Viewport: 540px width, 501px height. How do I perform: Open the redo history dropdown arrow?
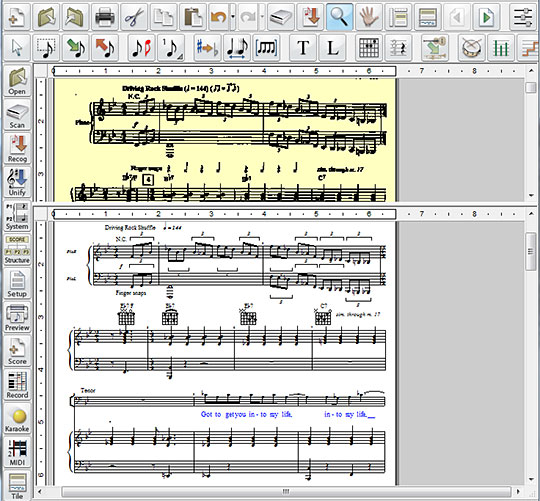262,17
